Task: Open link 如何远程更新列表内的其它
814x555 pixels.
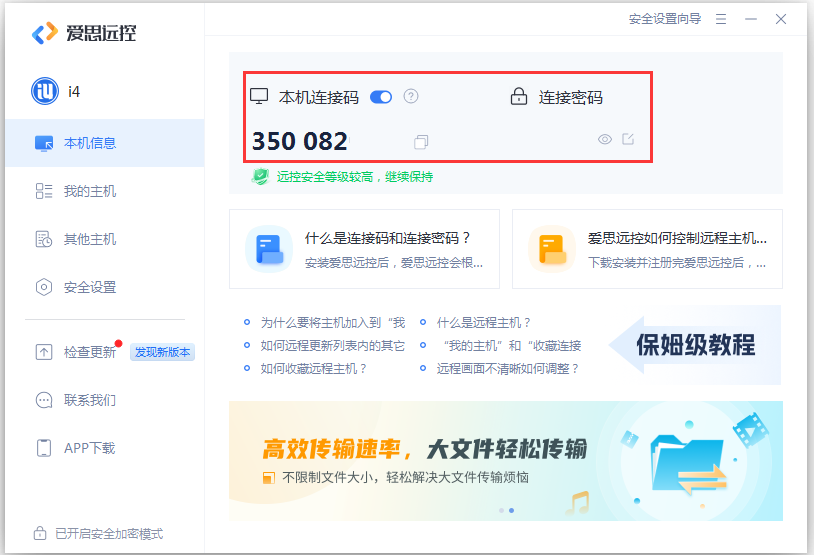Action: coord(333,345)
